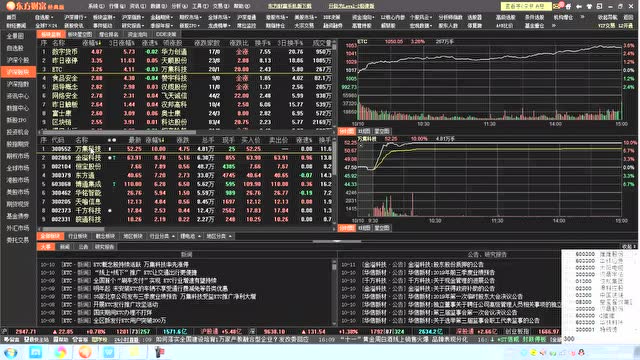Click the window layout icon in title bar
The width and height of the screenshot is (640, 360).
pos(600,7)
